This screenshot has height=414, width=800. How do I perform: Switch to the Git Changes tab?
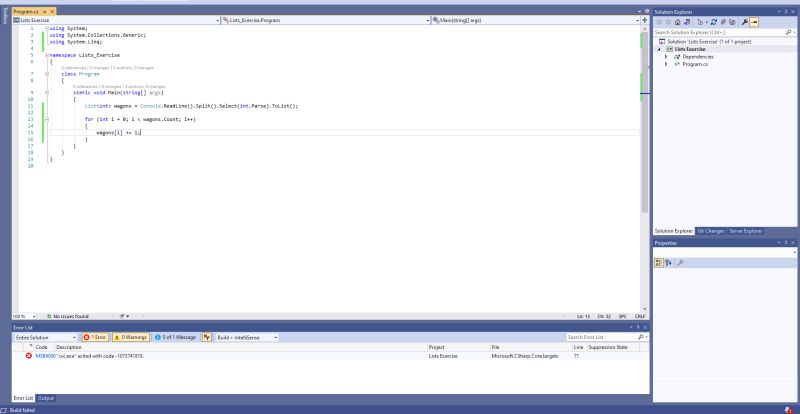[x=711, y=231]
